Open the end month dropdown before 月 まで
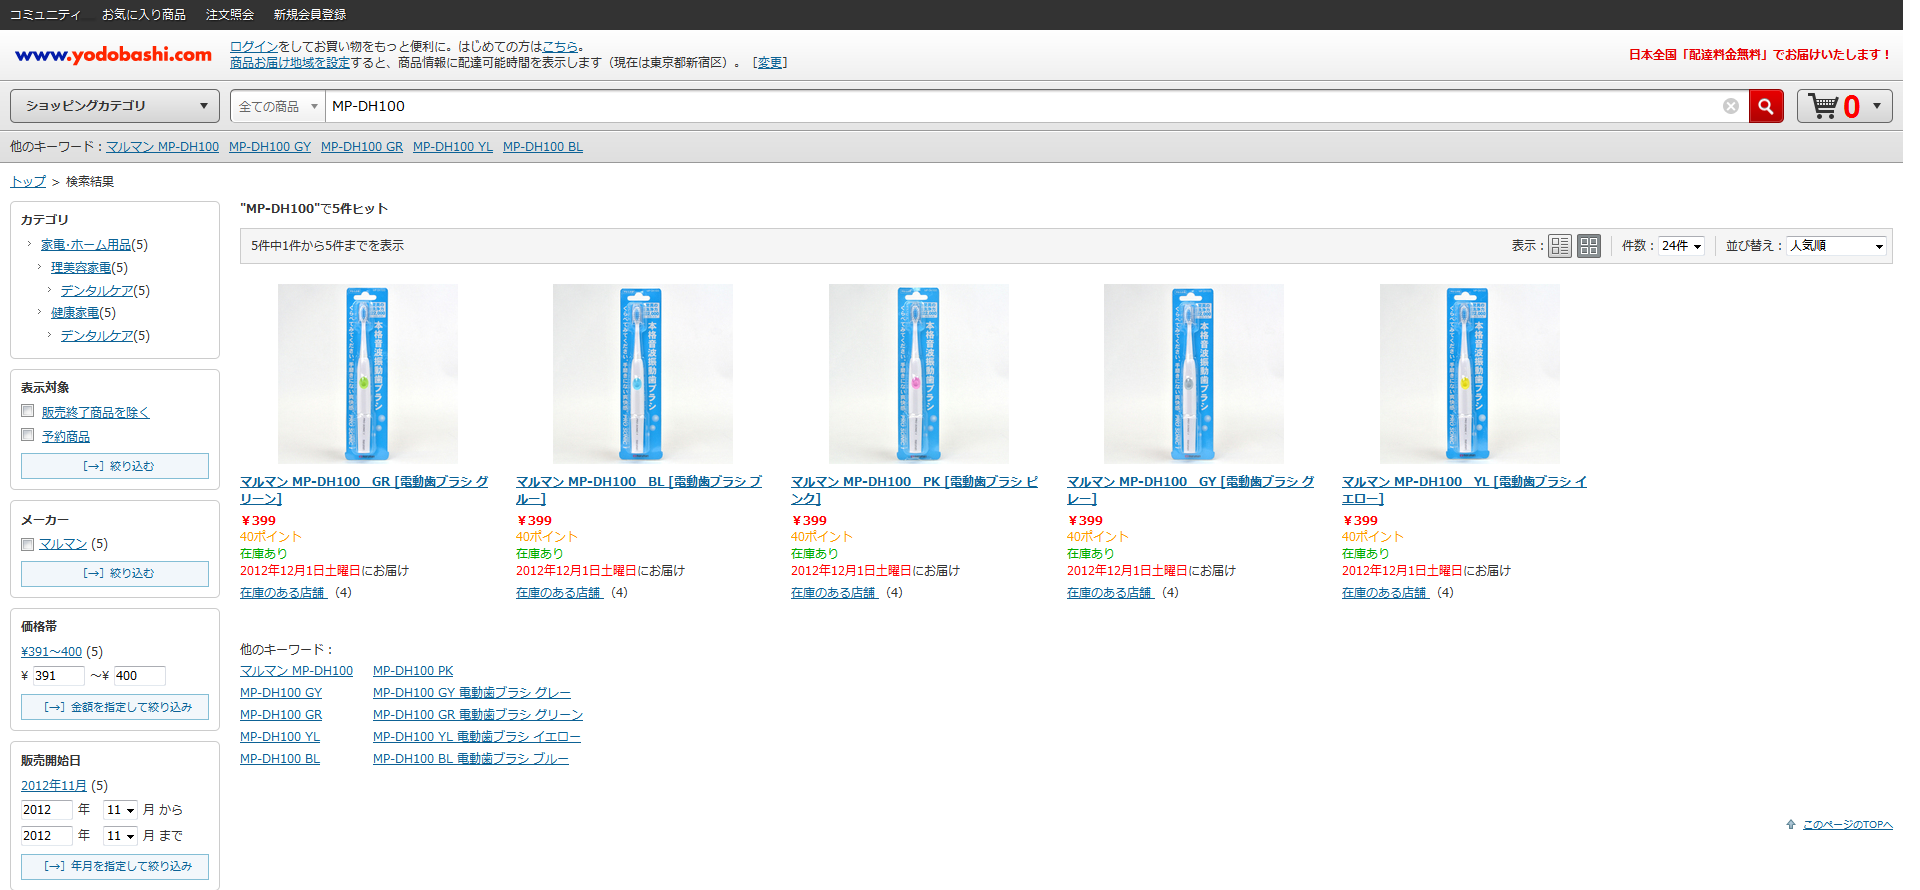Screen dimensions: 1920x890 (121, 836)
